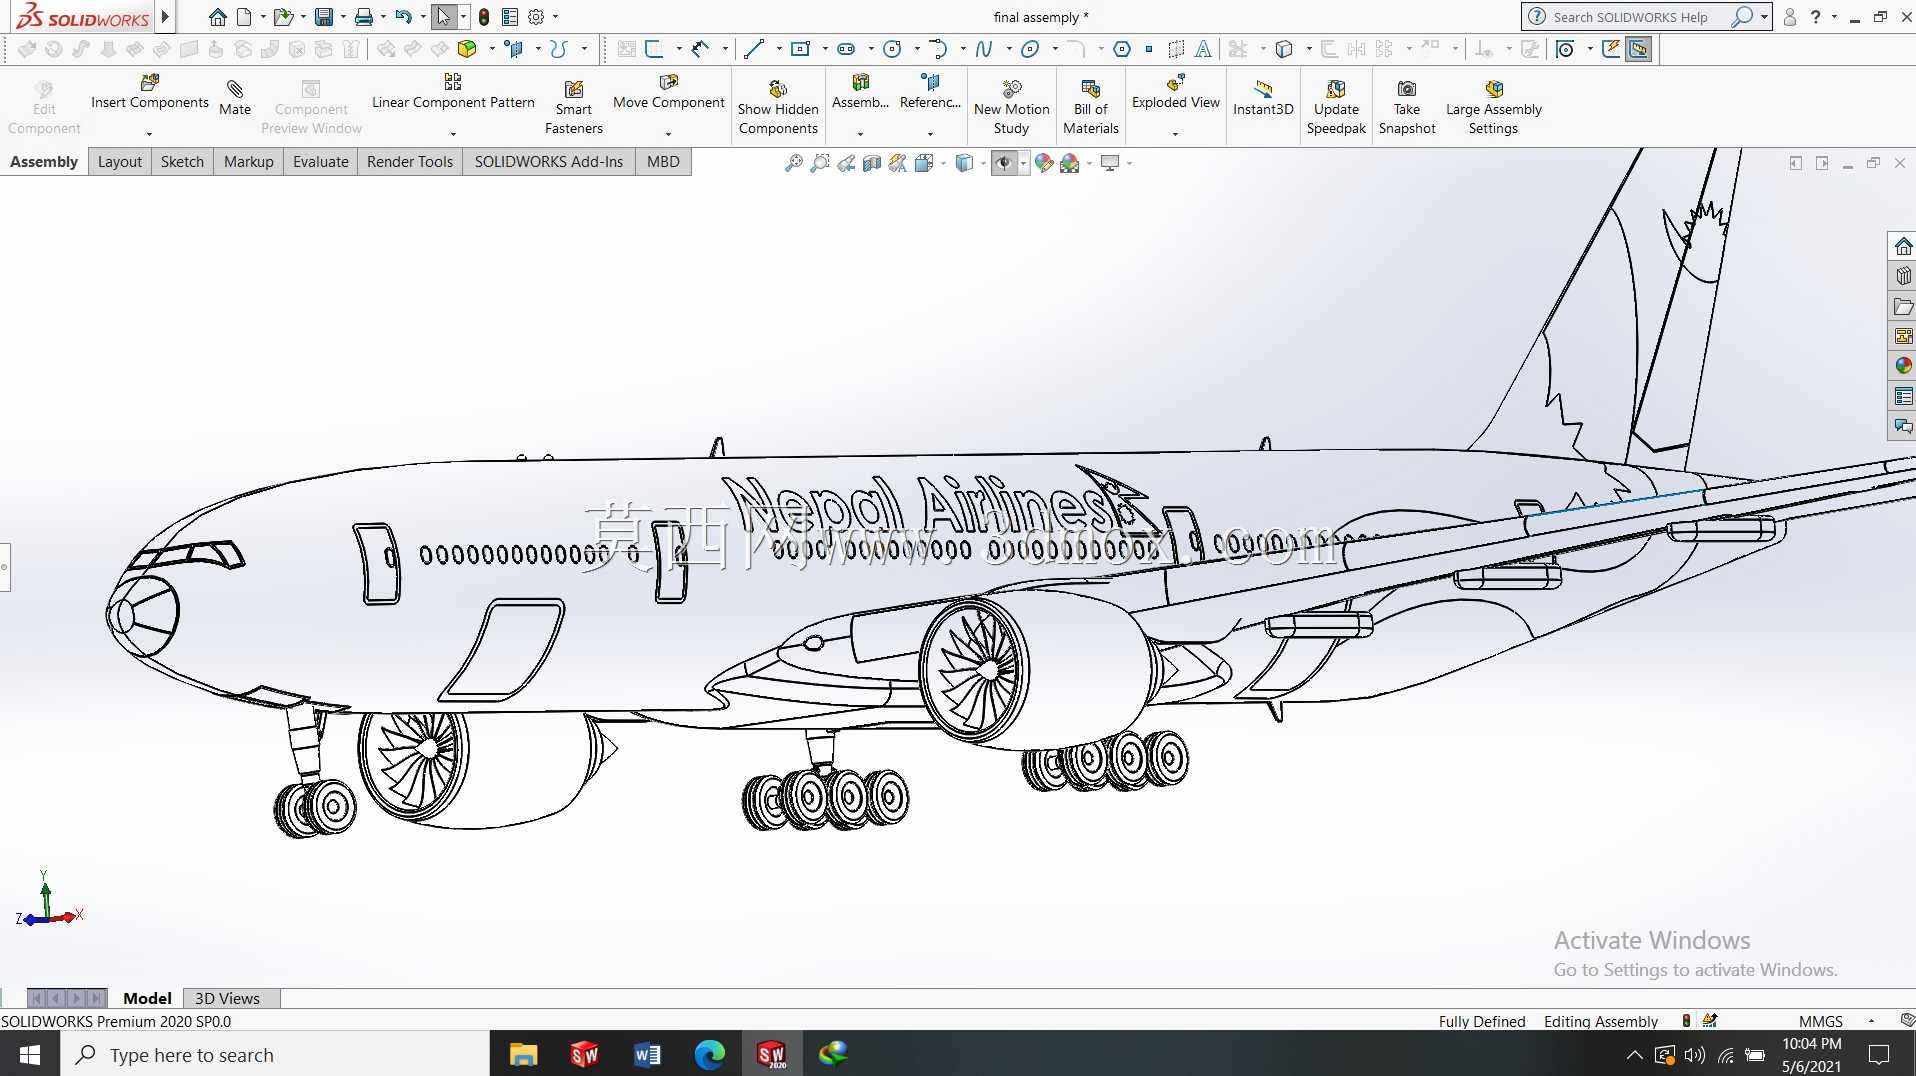The width and height of the screenshot is (1916, 1076).
Task: Toggle the highlighted measure icon at the sketch toolbar end
Action: 1638,48
